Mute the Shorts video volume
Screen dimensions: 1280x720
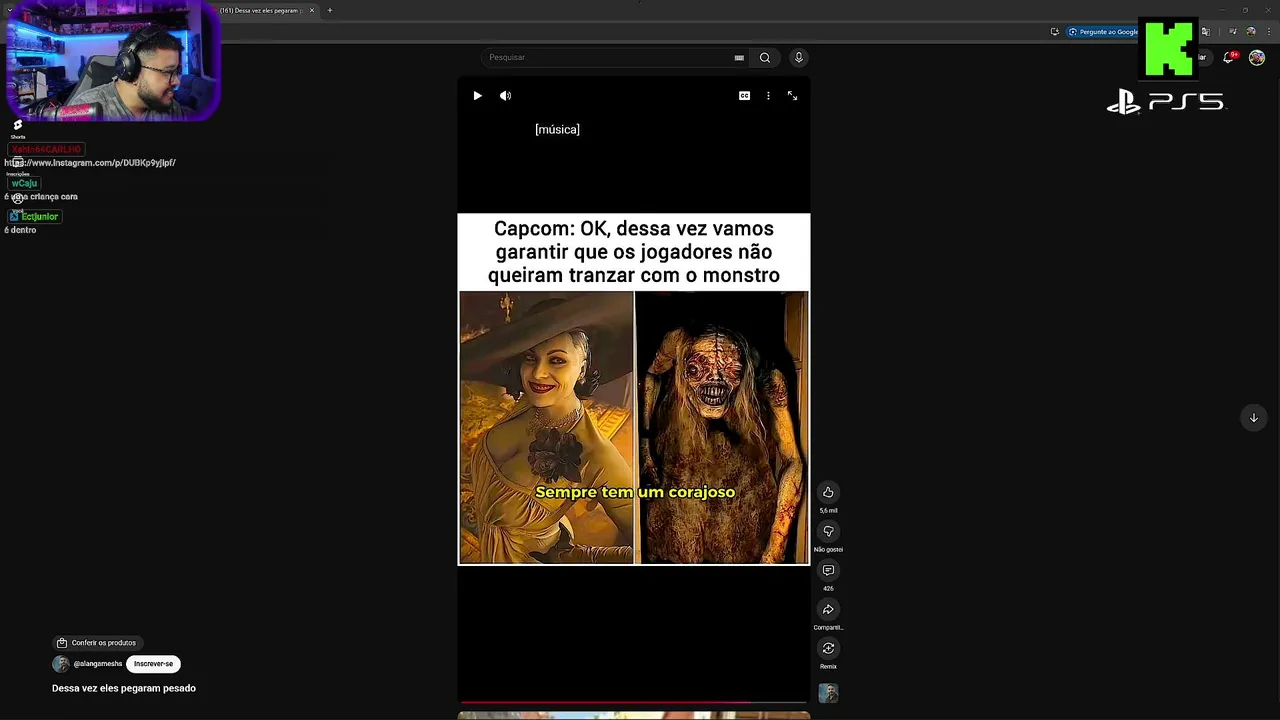point(505,96)
